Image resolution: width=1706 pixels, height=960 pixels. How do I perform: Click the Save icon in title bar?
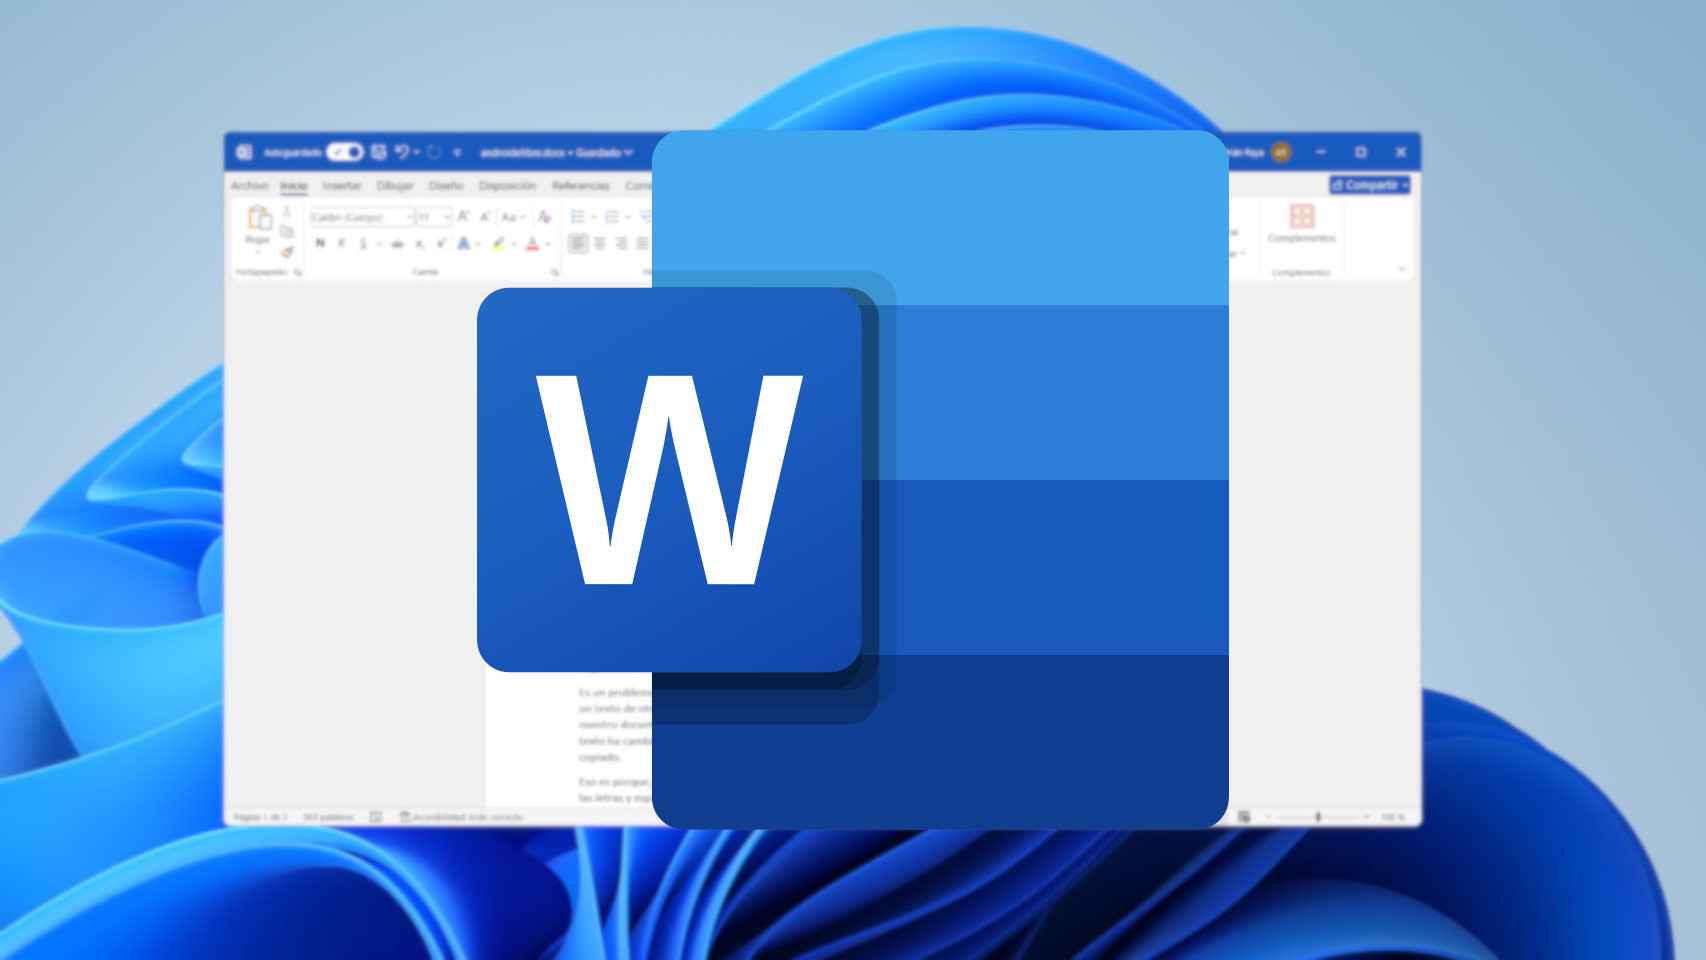pyautogui.click(x=379, y=152)
